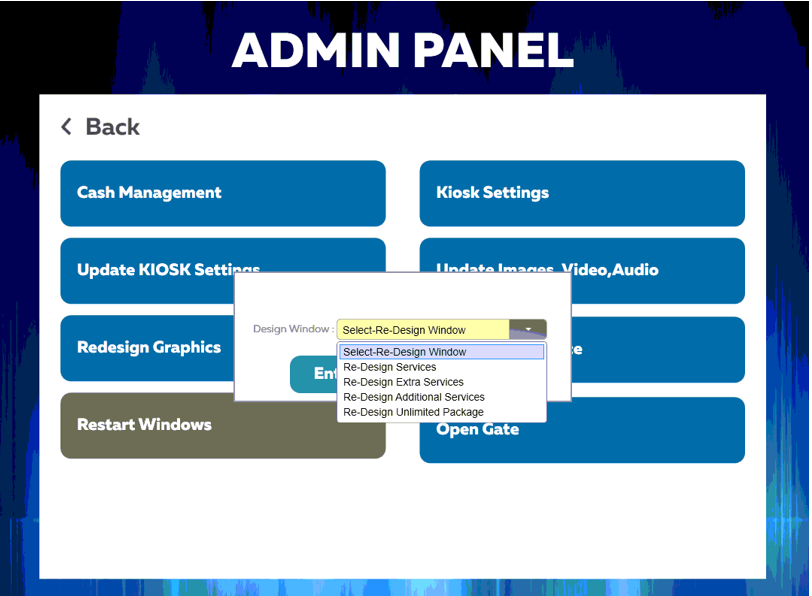Open Cash Management
The height and width of the screenshot is (596, 812).
click(222, 193)
